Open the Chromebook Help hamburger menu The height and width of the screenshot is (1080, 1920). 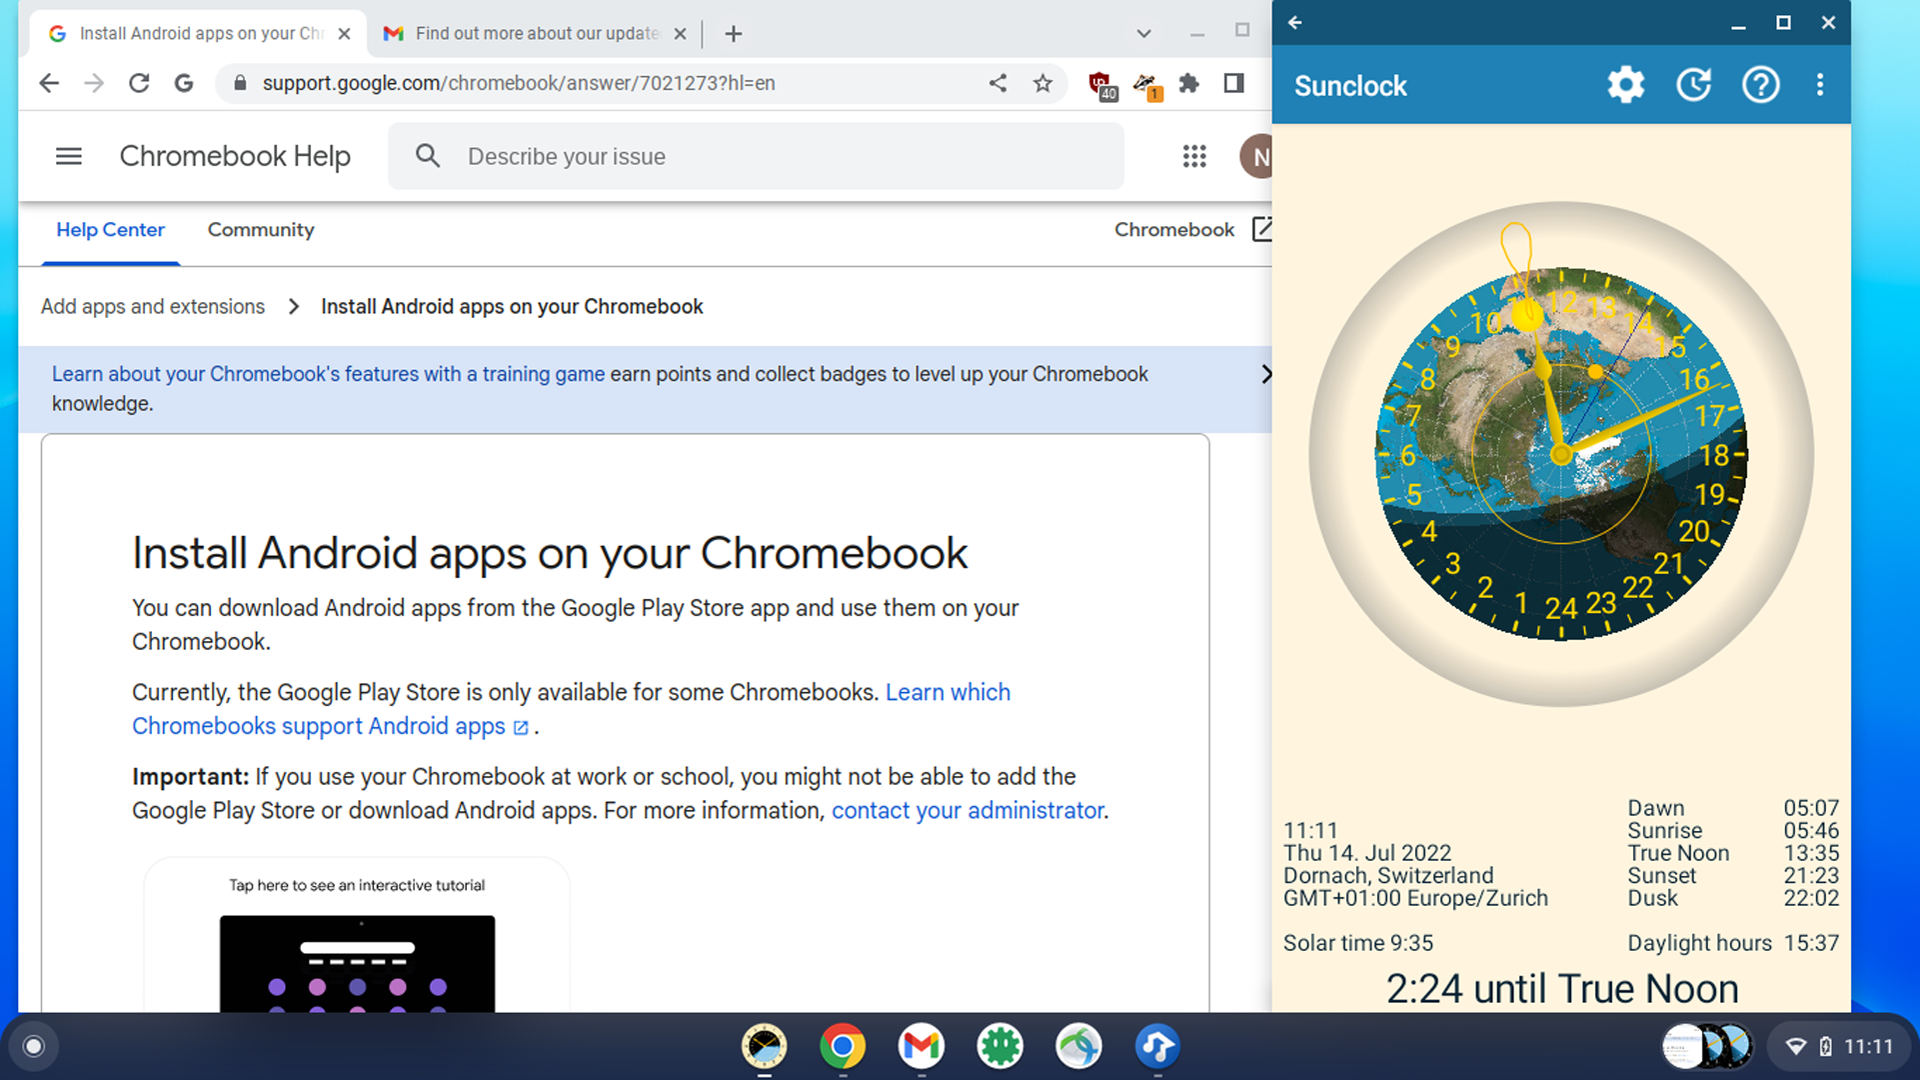[69, 156]
